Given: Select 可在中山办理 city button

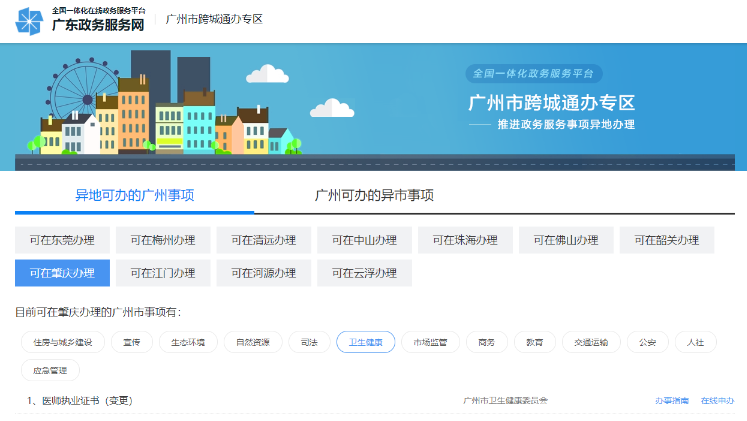Looking at the screenshot, I should [x=364, y=240].
